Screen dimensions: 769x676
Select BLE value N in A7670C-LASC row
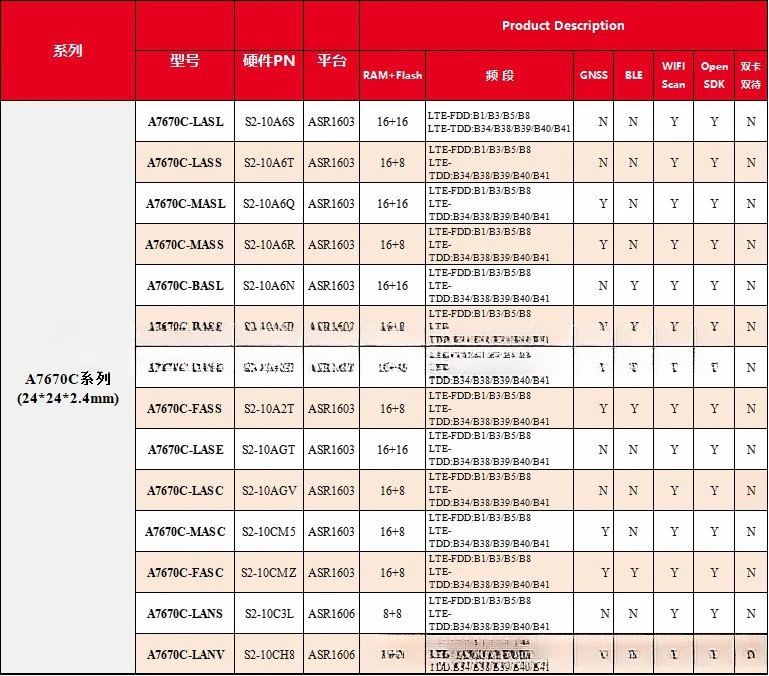tap(634, 491)
